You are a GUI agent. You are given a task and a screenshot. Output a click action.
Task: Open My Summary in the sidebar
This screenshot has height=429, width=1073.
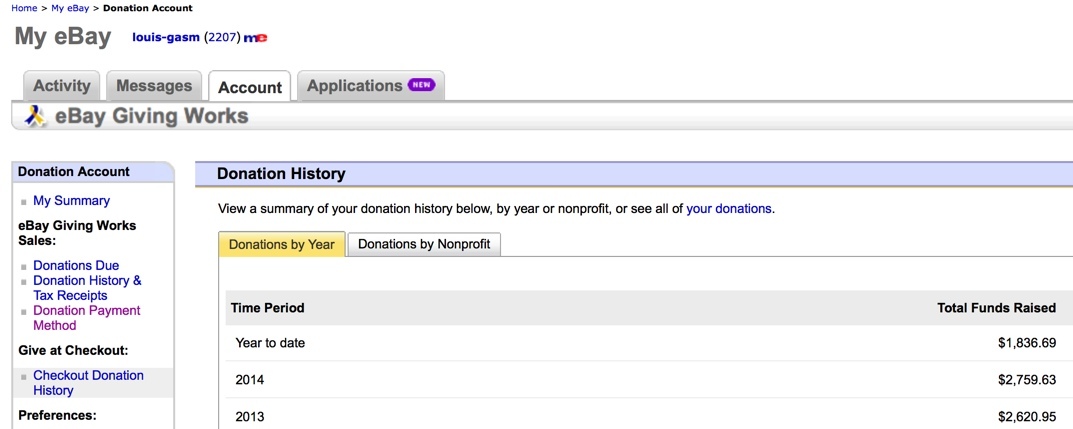(71, 200)
